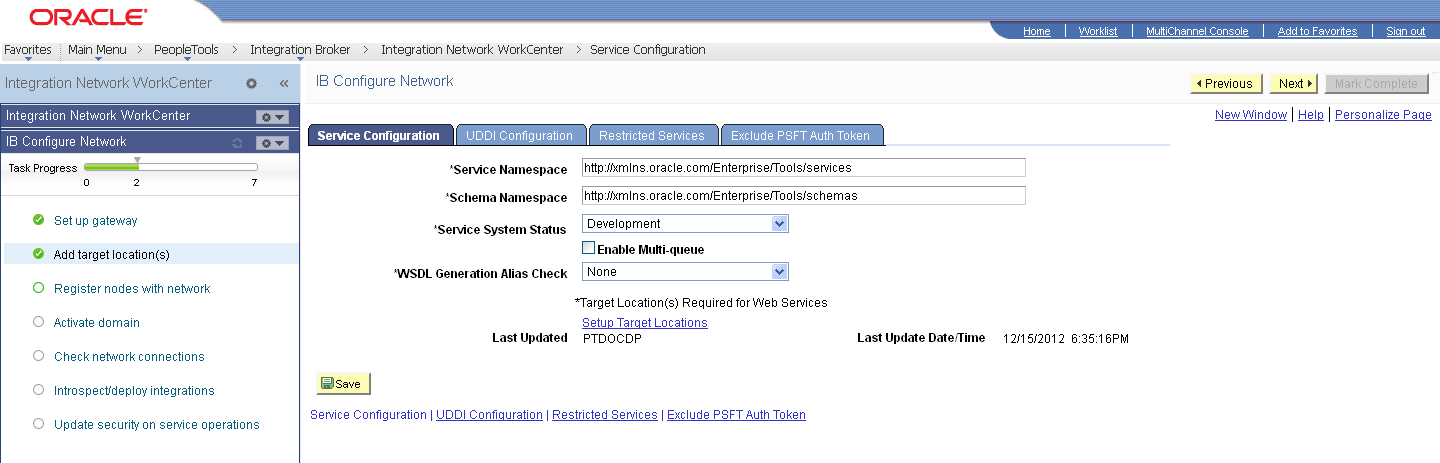Open Set up gateway task
Viewport: 1440px width, 463px height.
pyautogui.click(x=96, y=221)
